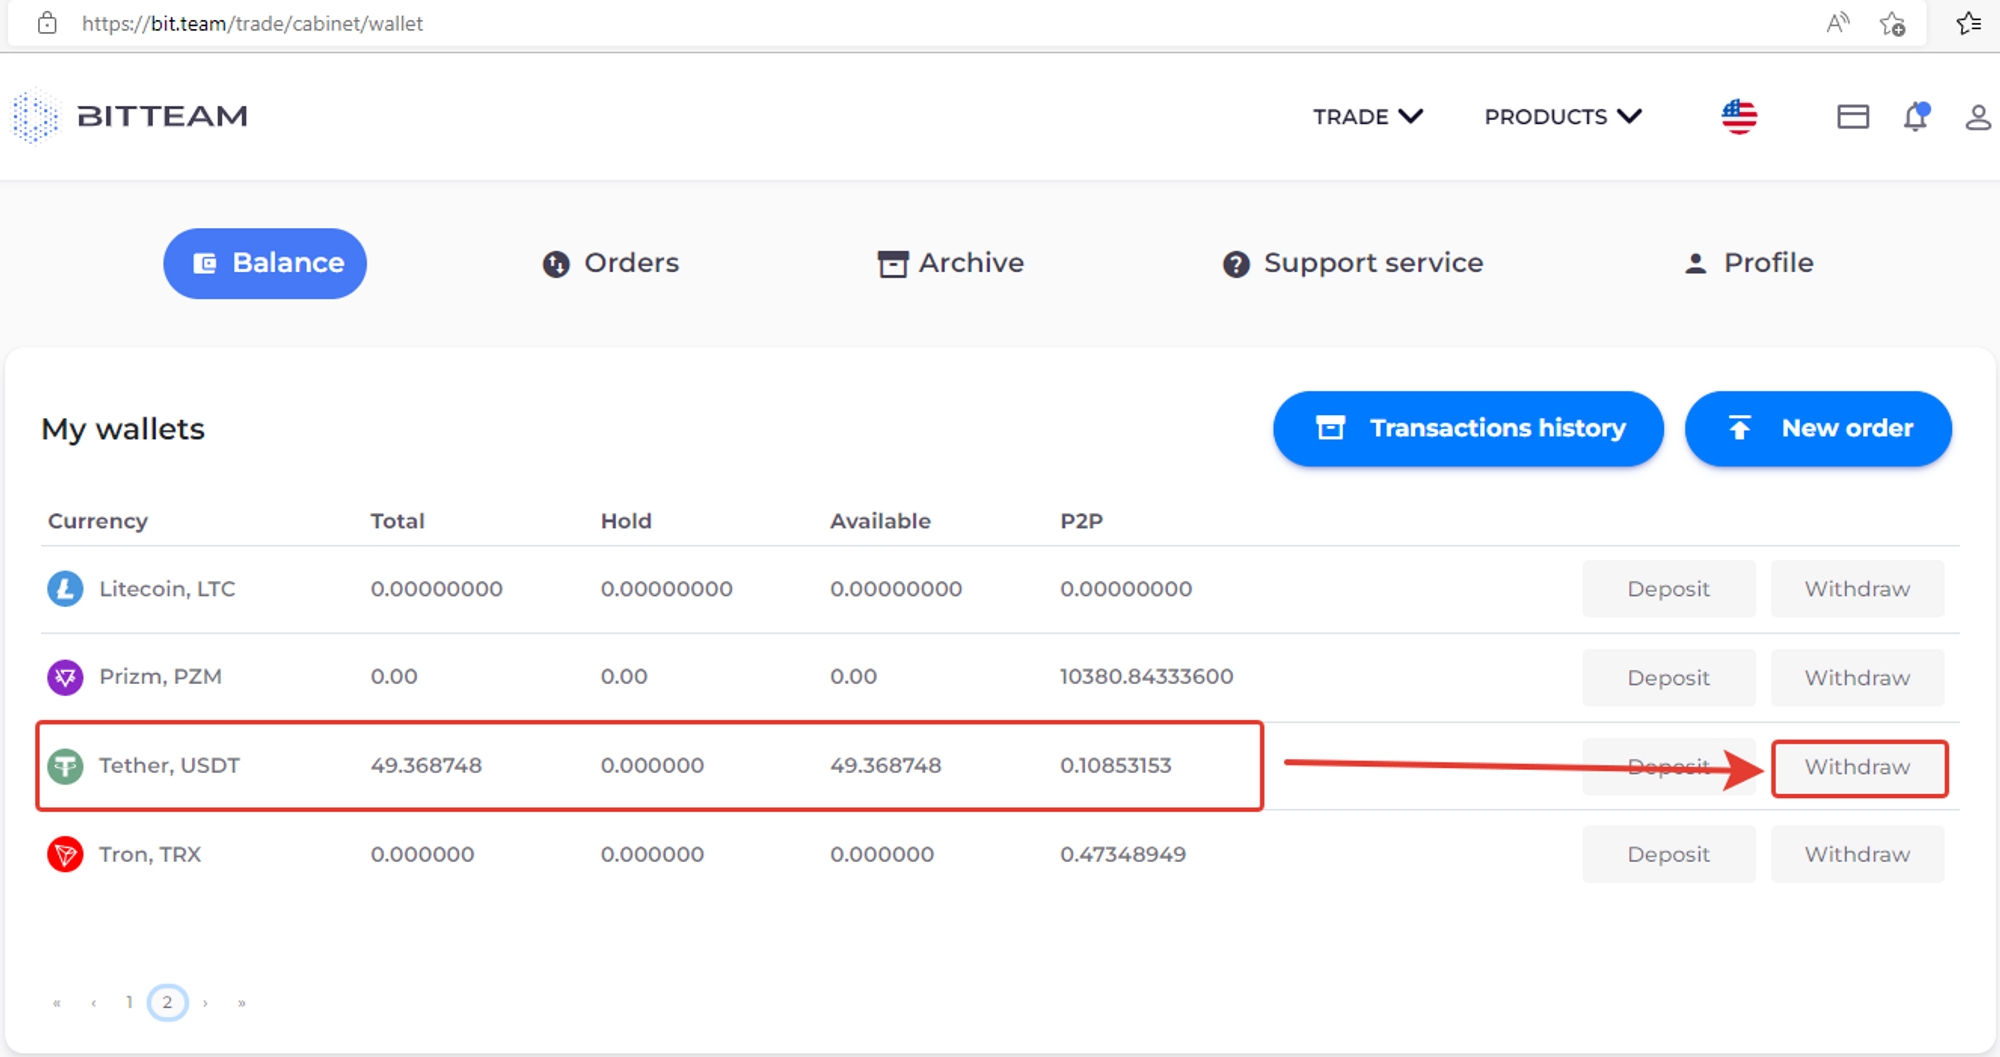Viewport: 2000px width, 1057px height.
Task: Switch to the Balance tab
Action: (x=265, y=263)
